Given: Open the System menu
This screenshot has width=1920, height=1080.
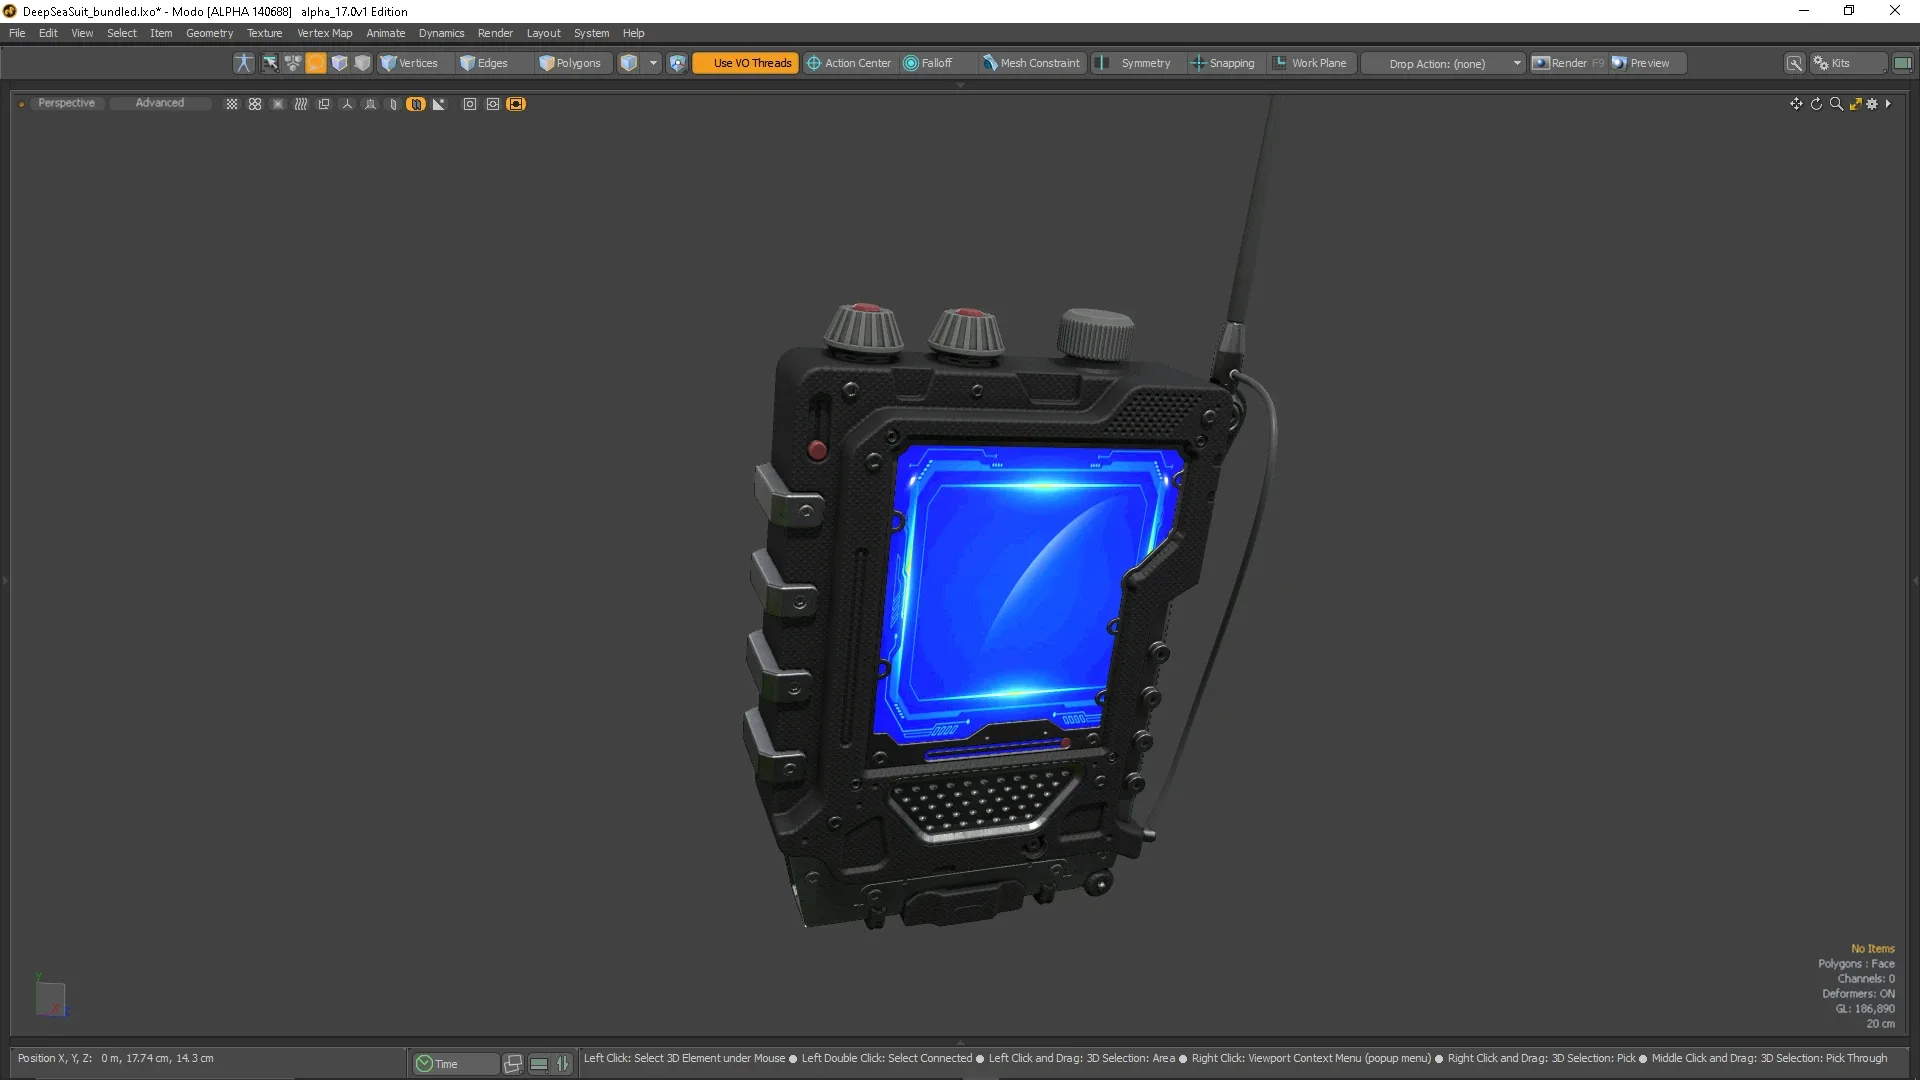Looking at the screenshot, I should 591,33.
